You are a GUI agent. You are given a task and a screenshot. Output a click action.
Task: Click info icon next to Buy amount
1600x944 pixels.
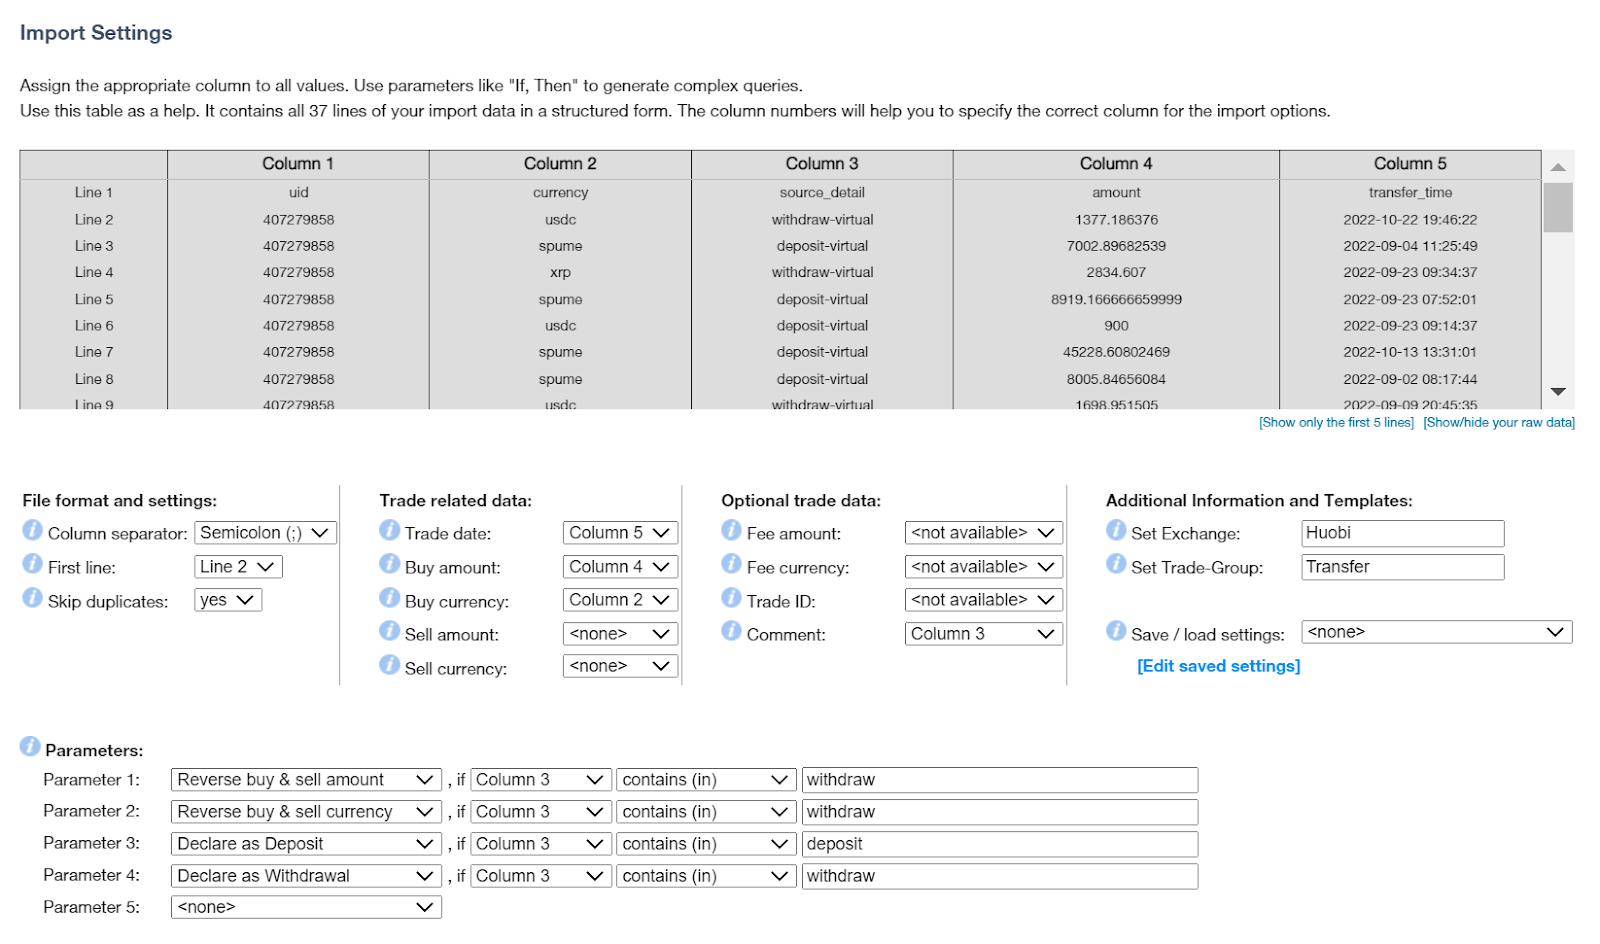click(389, 564)
